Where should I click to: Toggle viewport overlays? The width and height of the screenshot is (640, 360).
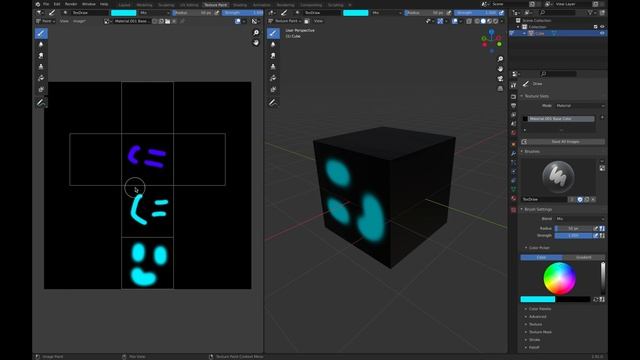tap(455, 21)
